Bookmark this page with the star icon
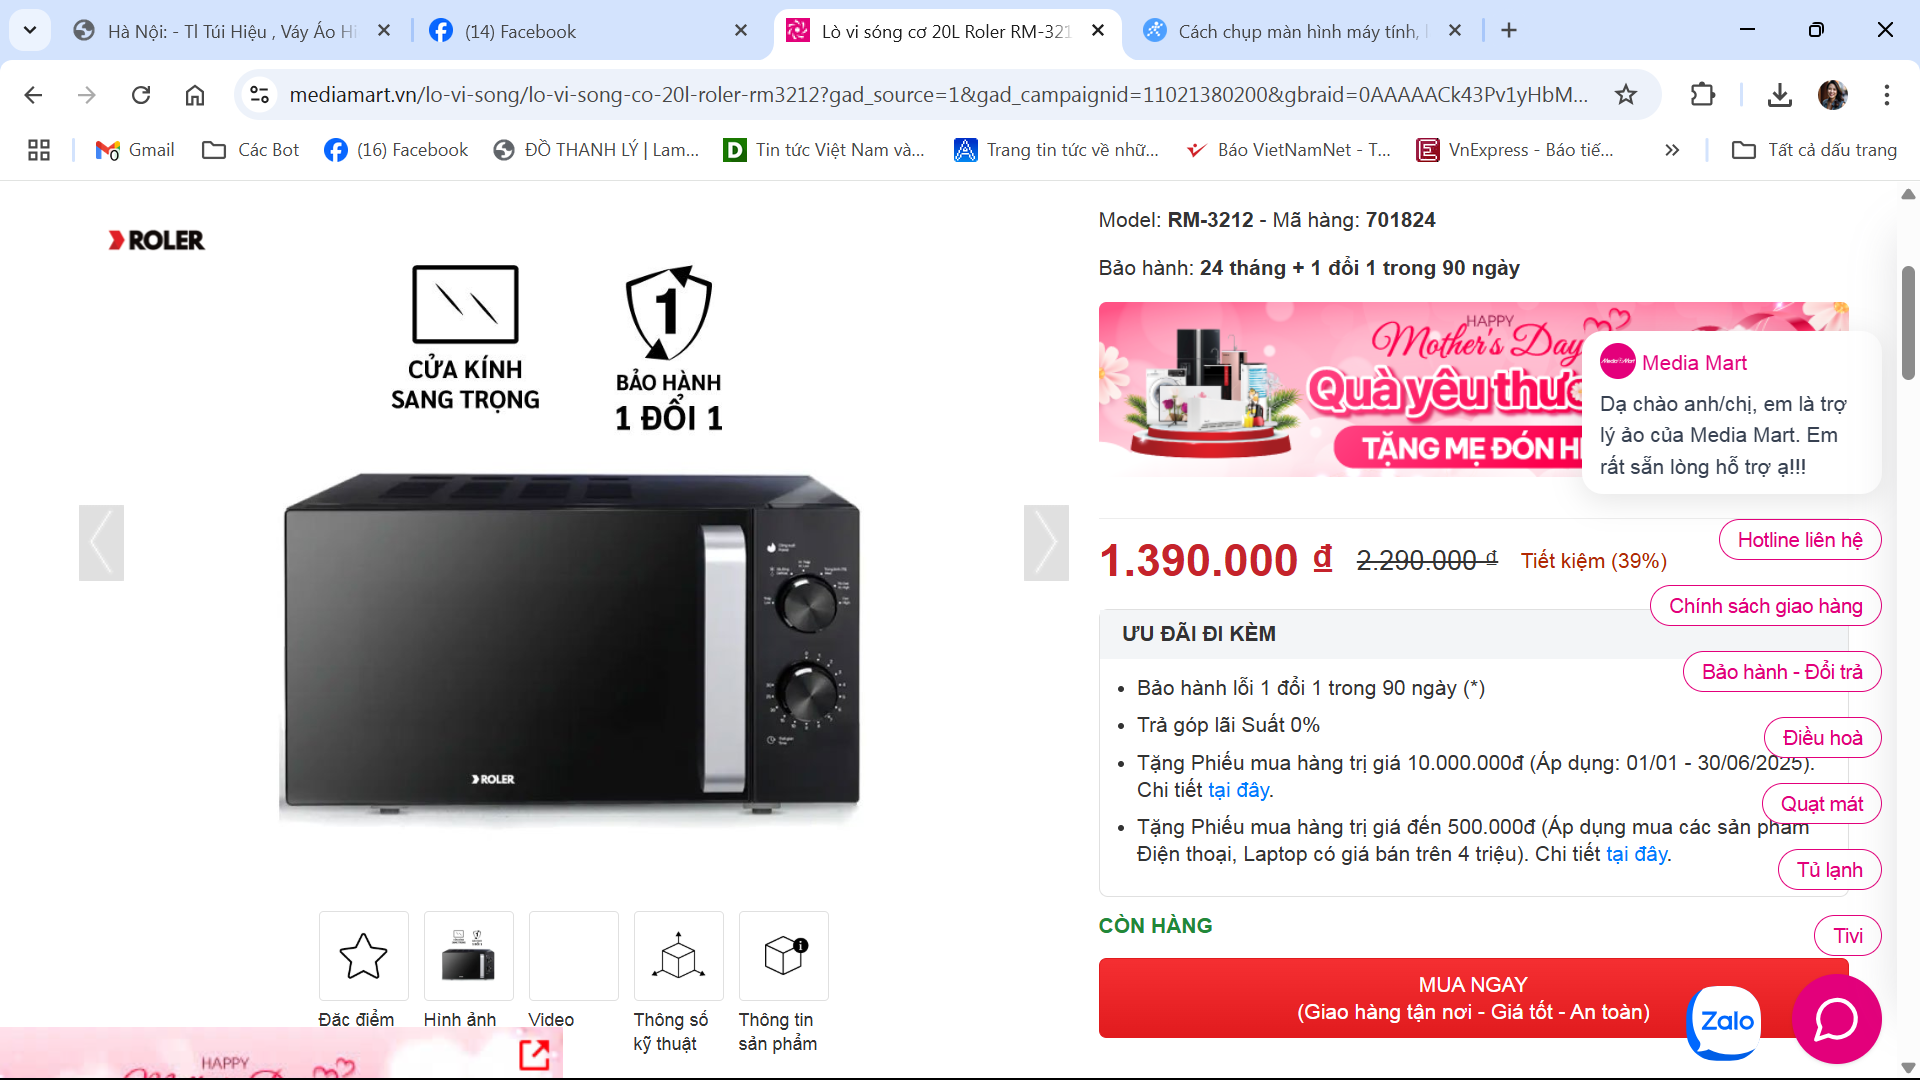 pos(1626,95)
